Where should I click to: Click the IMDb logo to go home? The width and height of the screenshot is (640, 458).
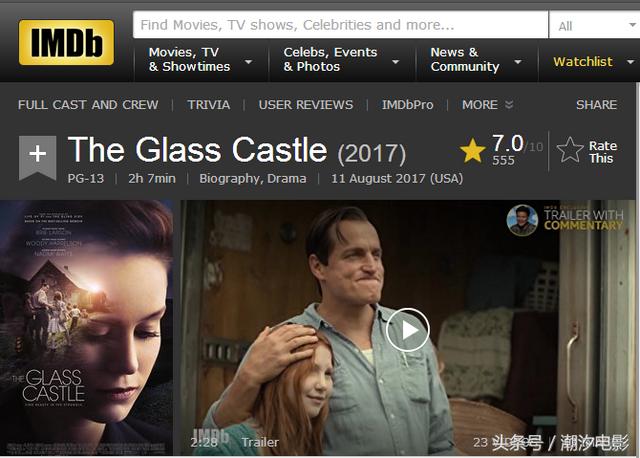pyautogui.click(x=66, y=42)
